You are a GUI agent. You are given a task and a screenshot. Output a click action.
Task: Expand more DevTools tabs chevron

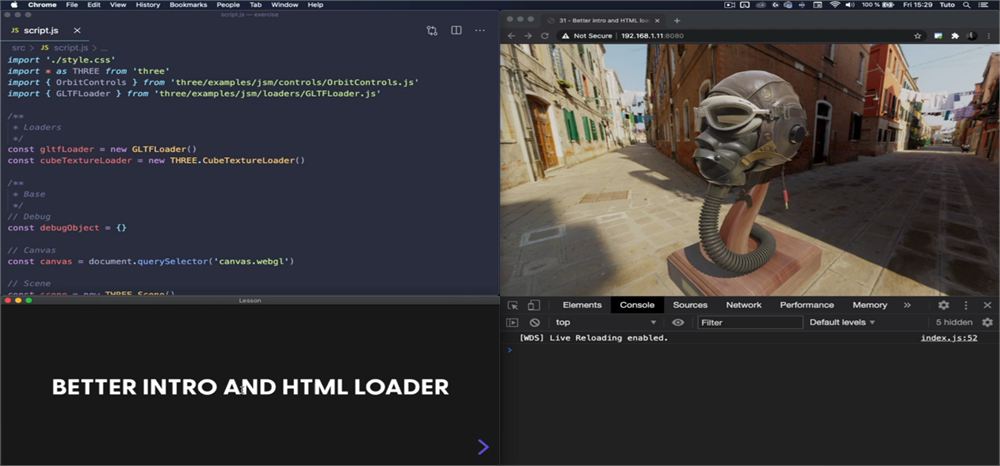907,305
